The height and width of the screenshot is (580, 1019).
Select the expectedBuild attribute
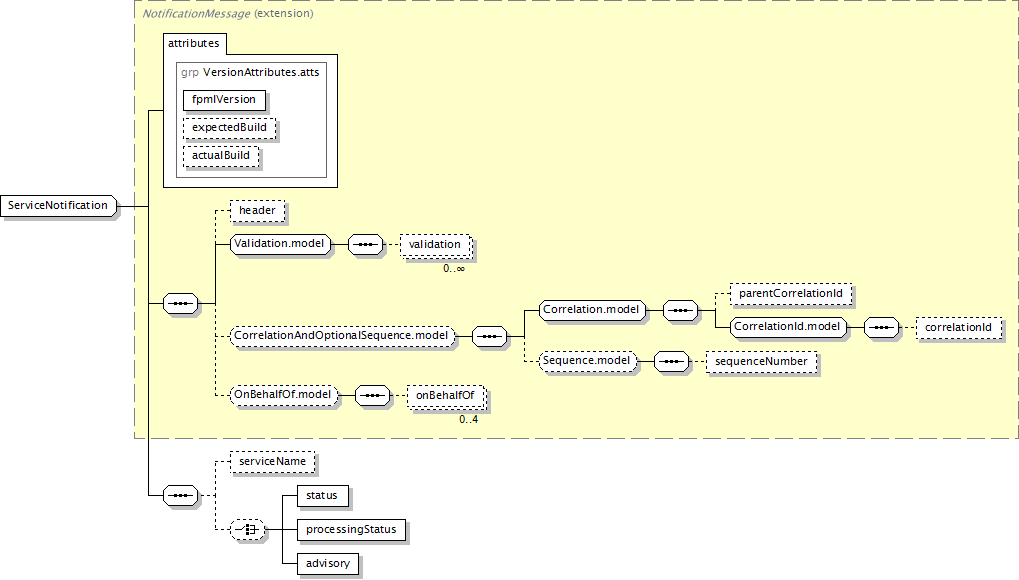coord(229,127)
